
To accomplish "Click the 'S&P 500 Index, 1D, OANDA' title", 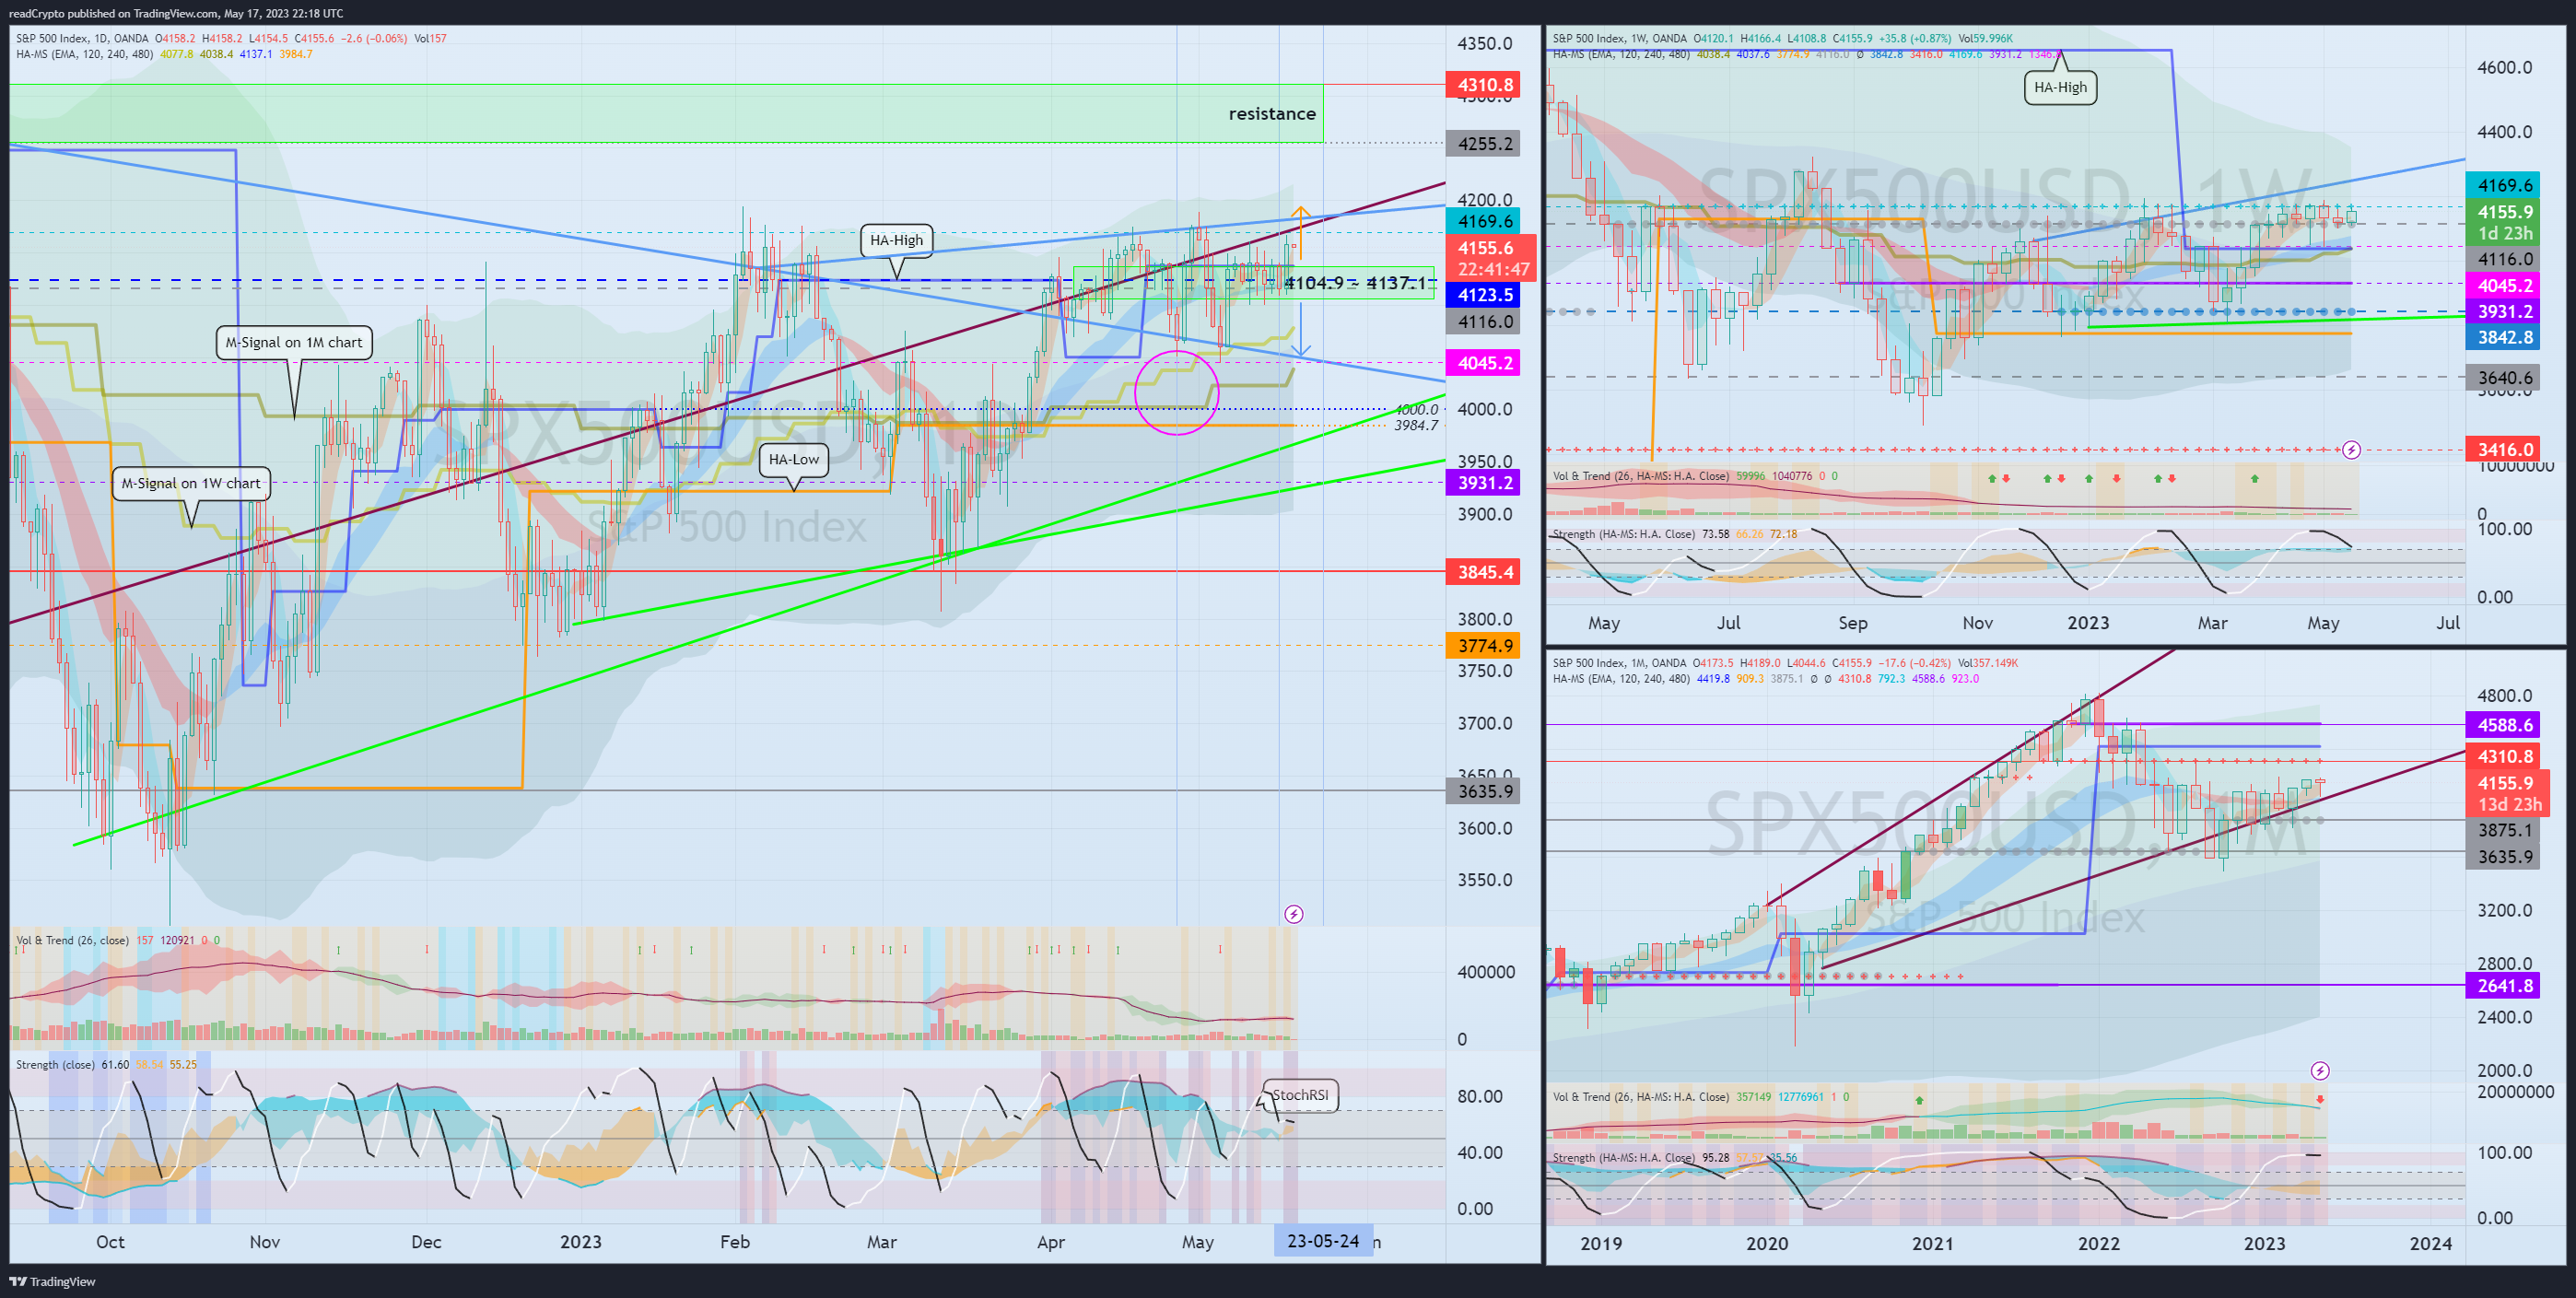I will coord(82,38).
